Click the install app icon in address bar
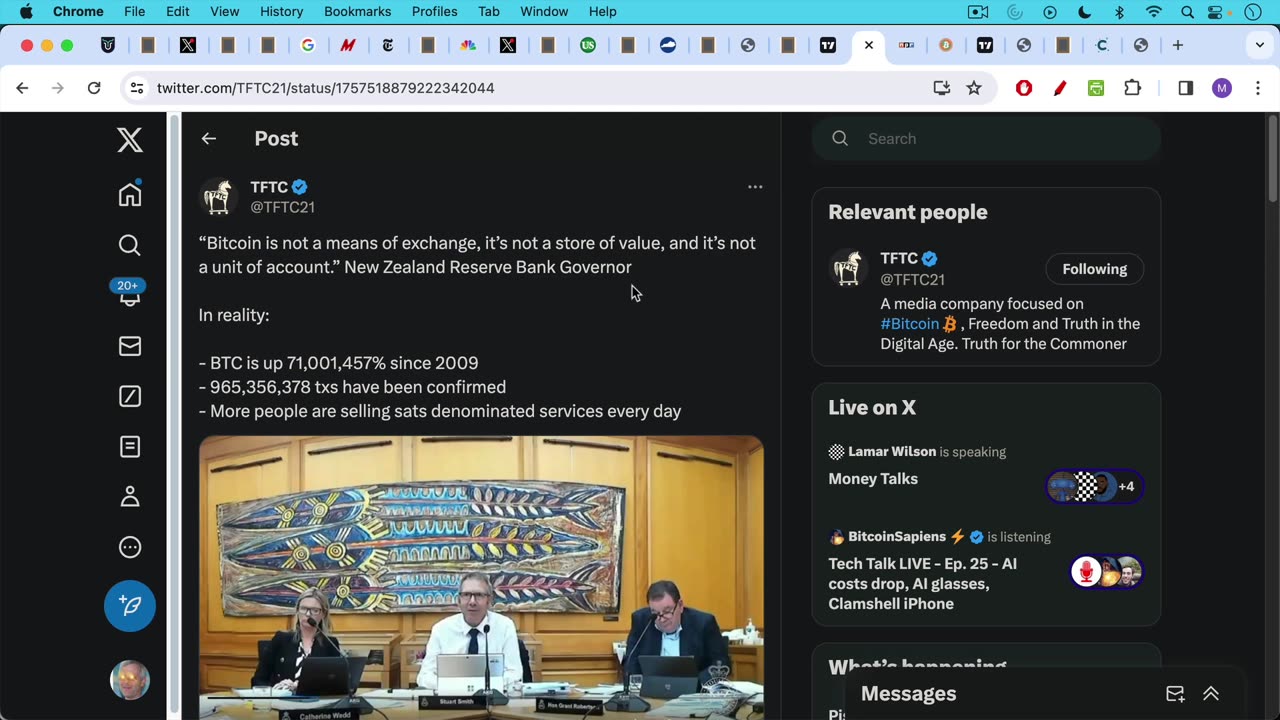This screenshot has height=720, width=1280. (941, 88)
